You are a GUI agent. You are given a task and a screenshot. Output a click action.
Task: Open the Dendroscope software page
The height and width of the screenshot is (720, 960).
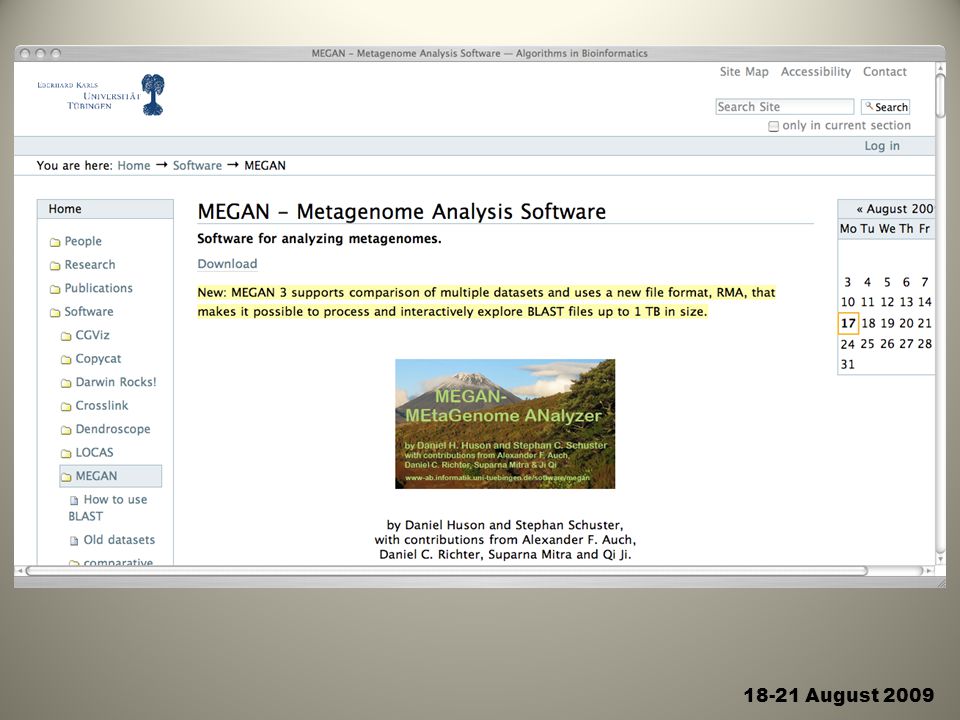tap(113, 429)
